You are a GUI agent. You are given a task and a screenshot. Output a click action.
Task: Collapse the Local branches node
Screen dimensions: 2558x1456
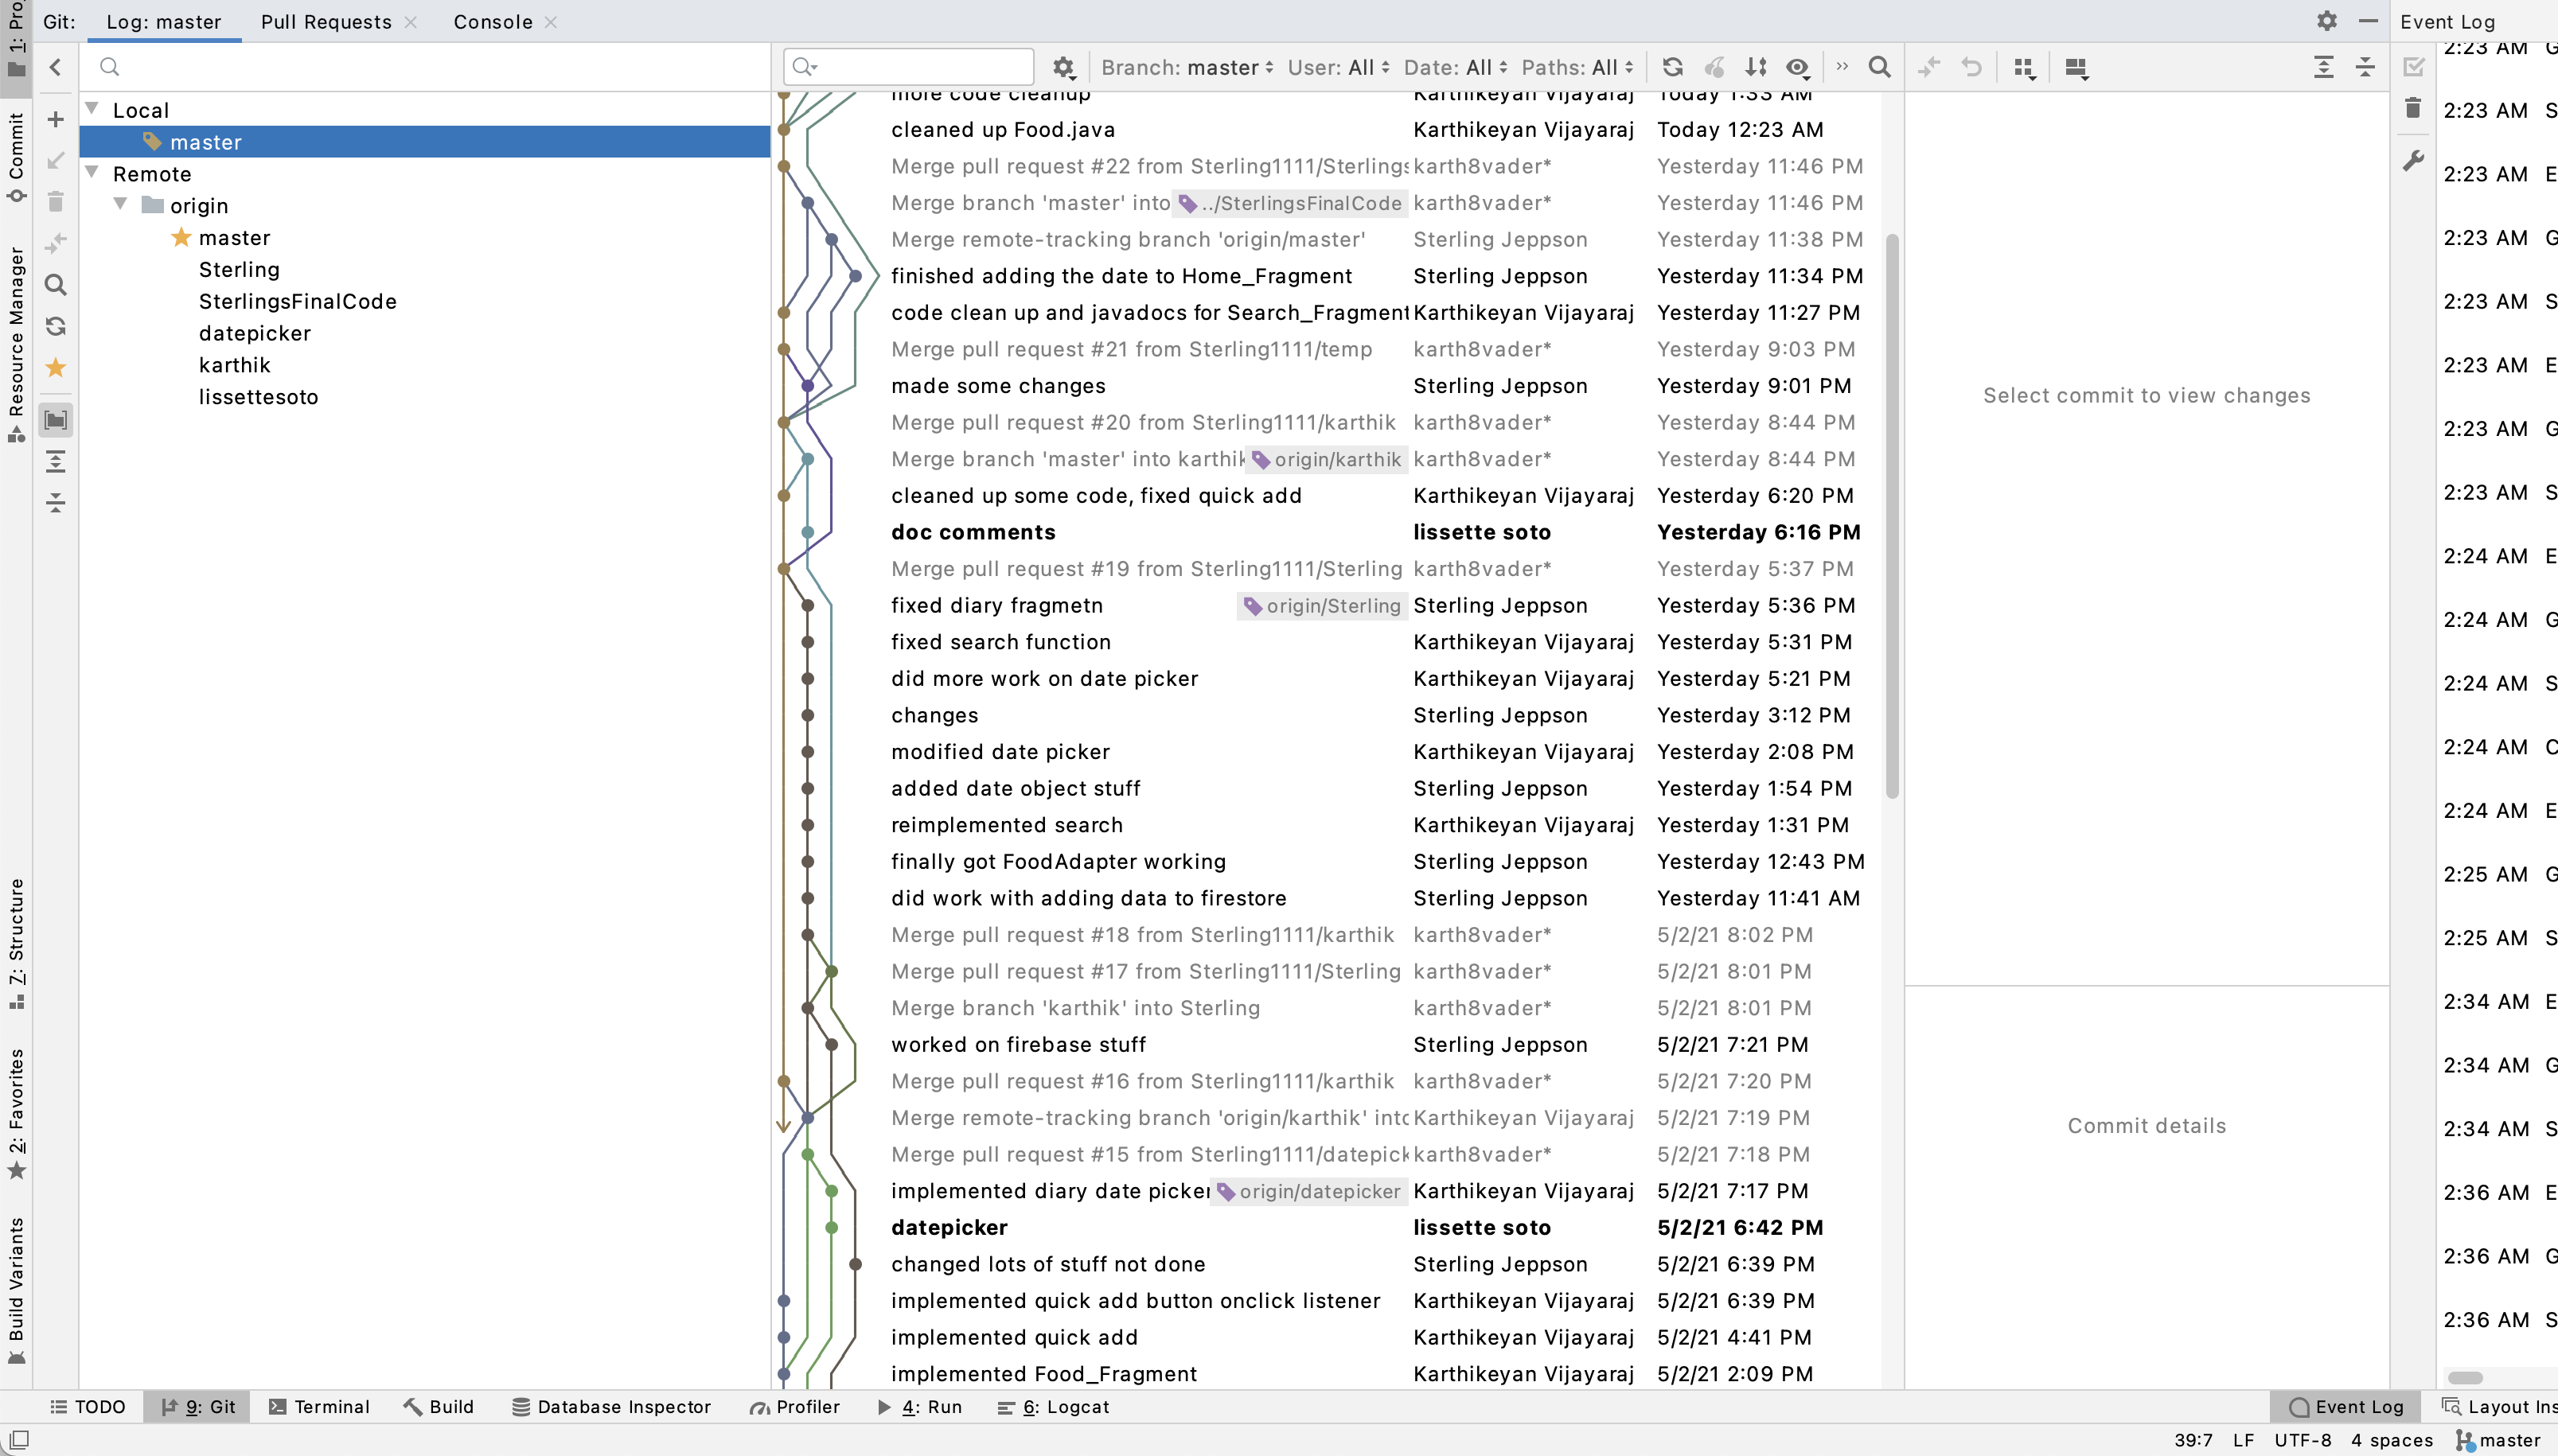coord(92,109)
